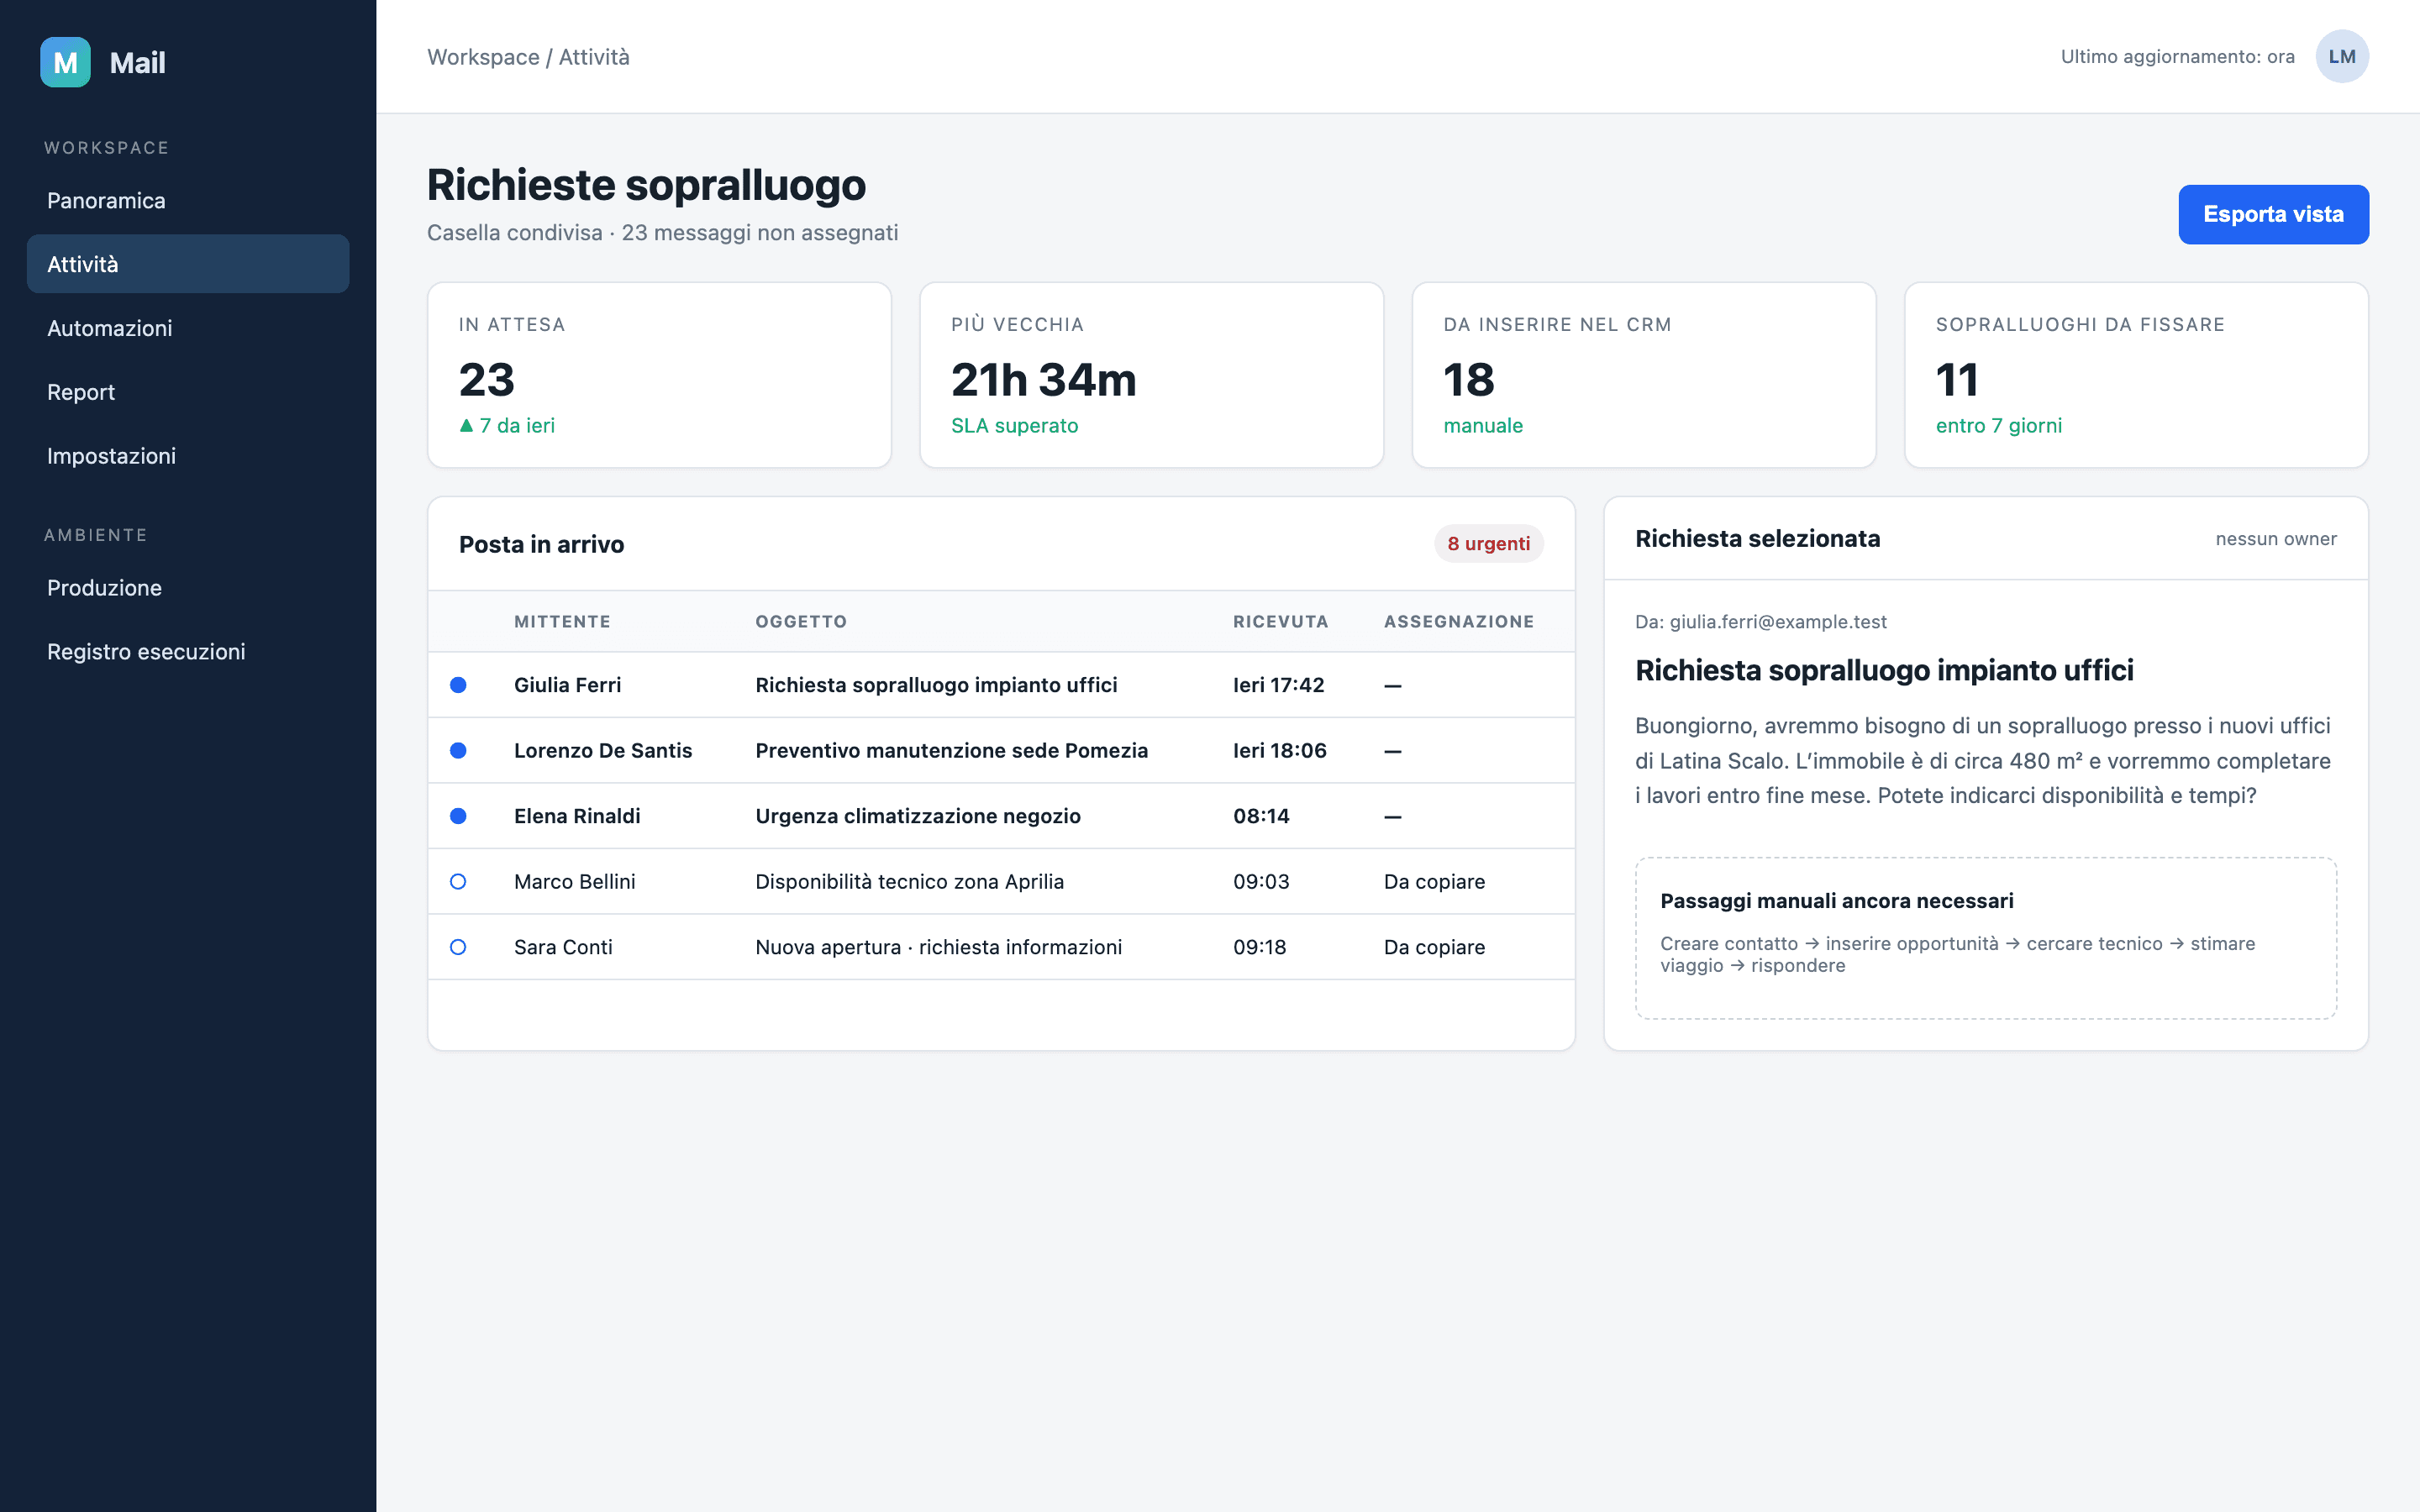This screenshot has height=1512, width=2420.
Task: Switch to Produzione environment
Action: (x=188, y=588)
